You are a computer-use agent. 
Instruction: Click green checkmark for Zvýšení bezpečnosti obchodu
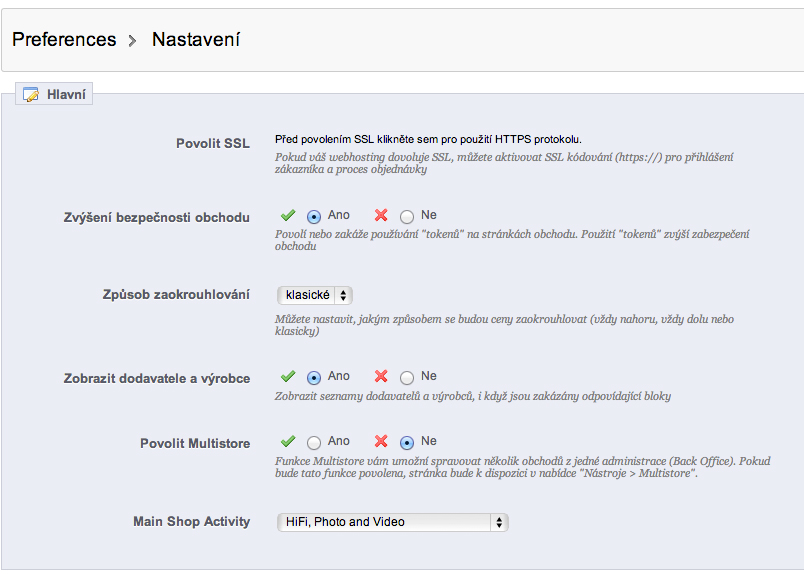[x=288, y=215]
